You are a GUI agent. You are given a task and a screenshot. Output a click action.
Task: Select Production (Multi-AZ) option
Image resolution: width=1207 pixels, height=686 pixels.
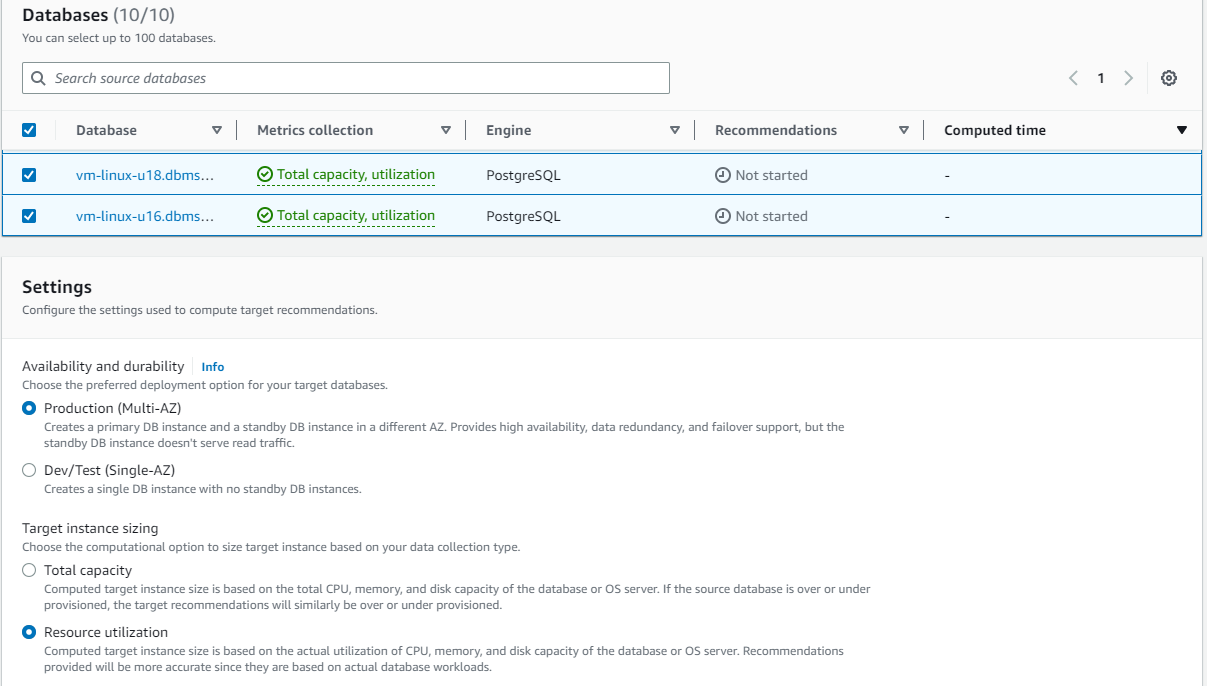coord(30,408)
